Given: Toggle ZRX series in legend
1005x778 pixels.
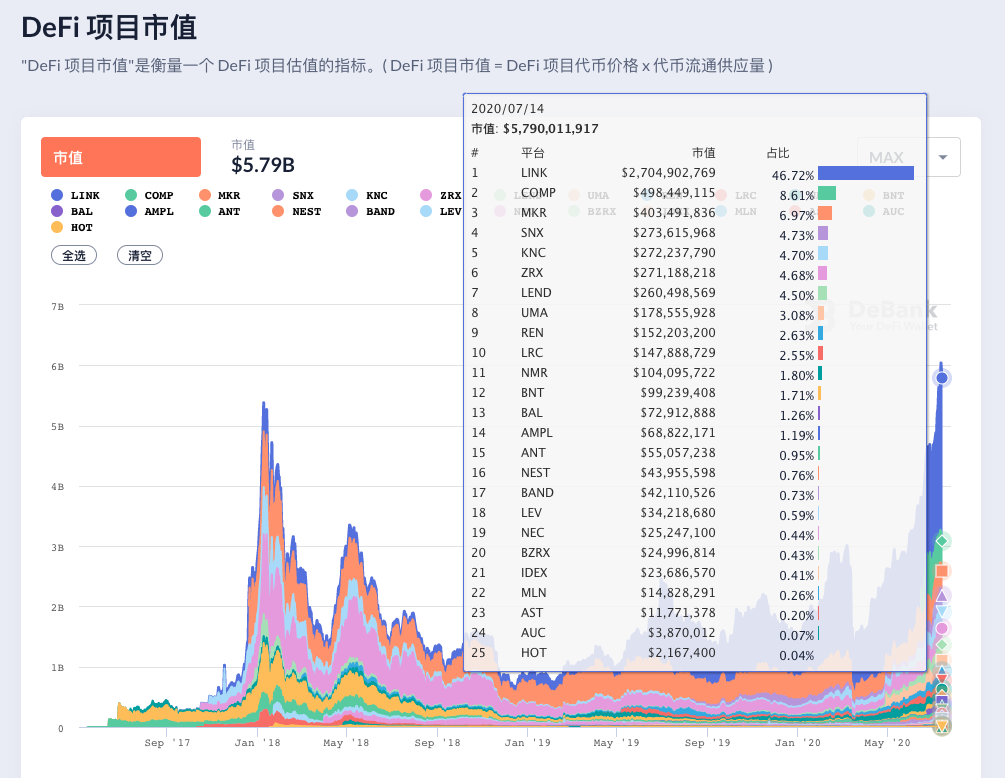Looking at the screenshot, I should point(441,195).
